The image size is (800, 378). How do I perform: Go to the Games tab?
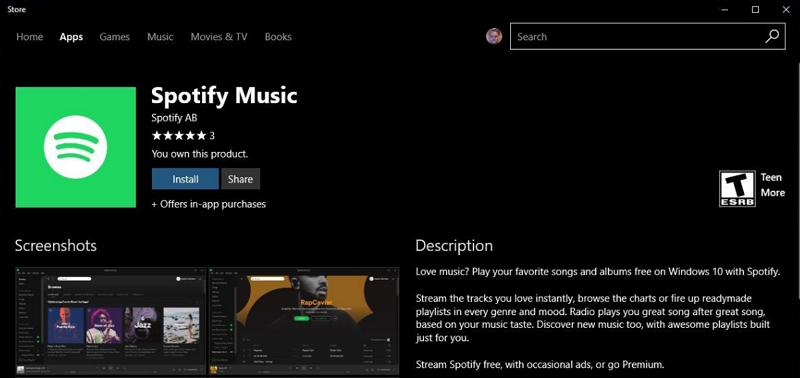[x=114, y=37]
